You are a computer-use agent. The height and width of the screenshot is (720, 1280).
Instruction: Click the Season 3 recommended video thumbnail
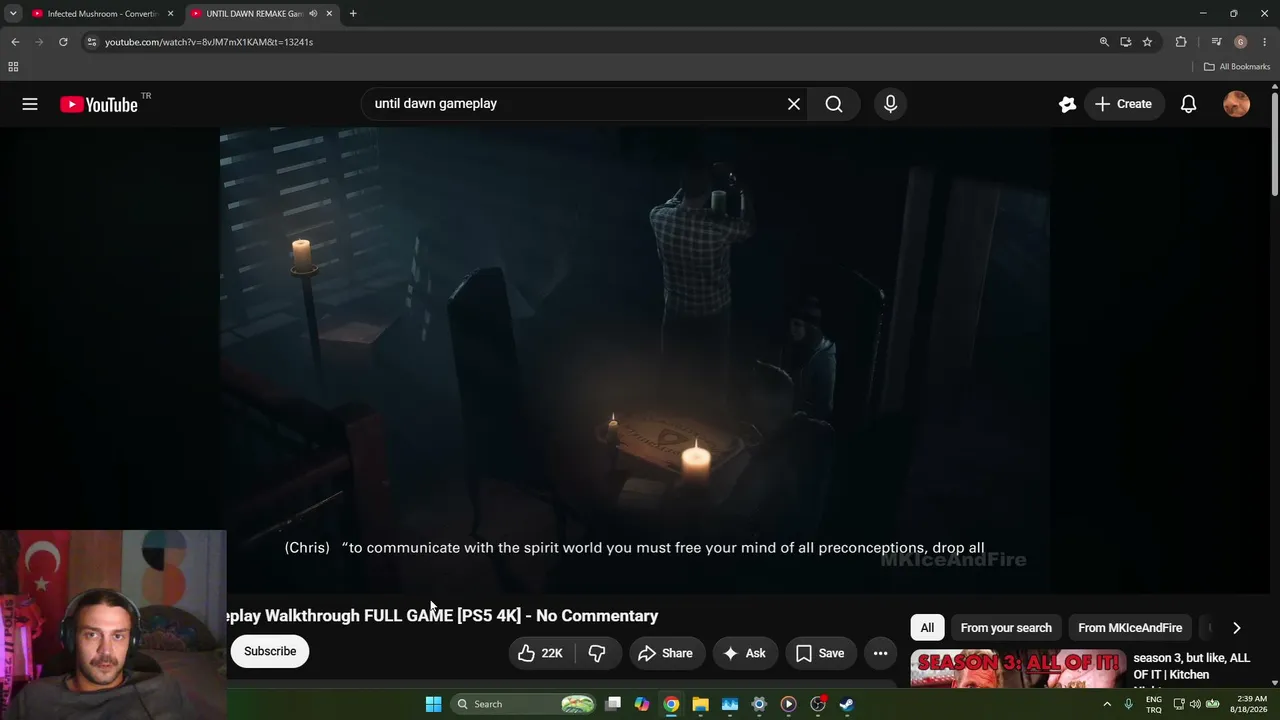coord(1018,668)
